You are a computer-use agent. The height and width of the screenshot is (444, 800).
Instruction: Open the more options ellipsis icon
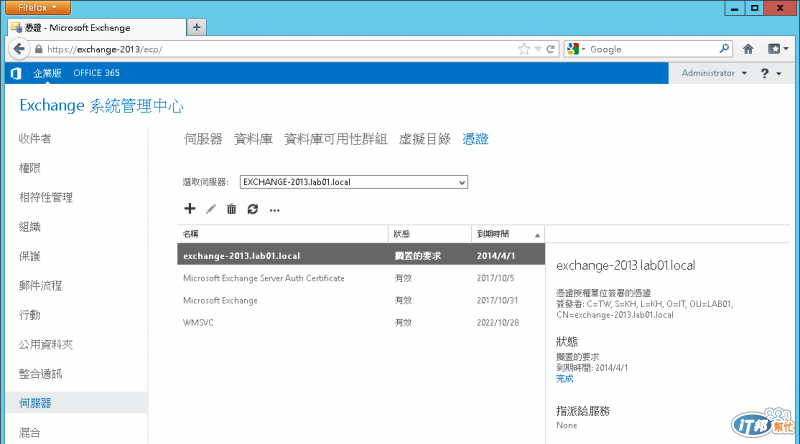pos(274,210)
